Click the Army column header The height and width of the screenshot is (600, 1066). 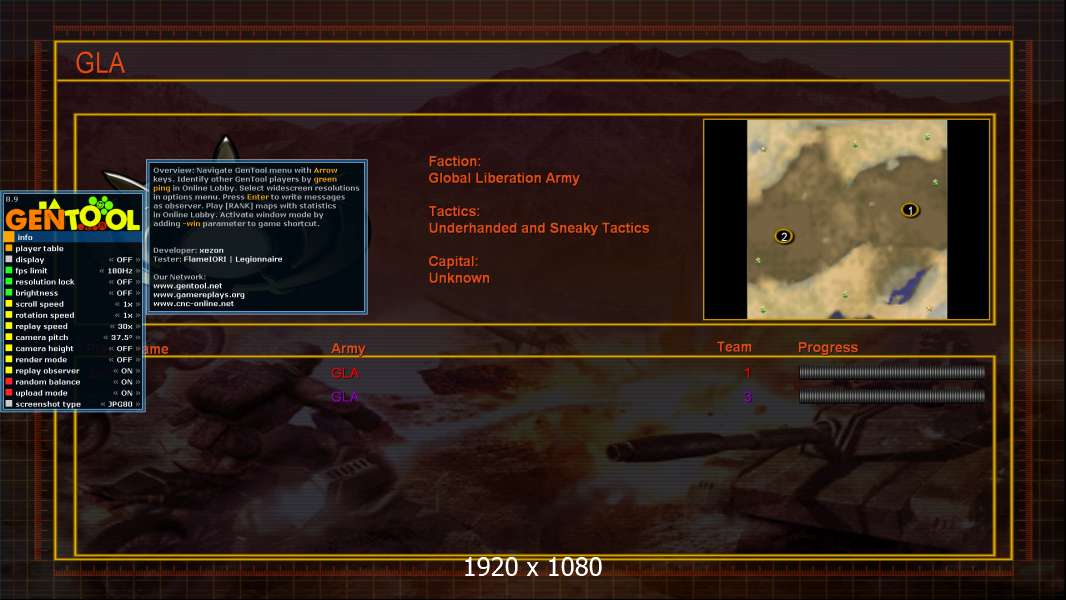pyautogui.click(x=348, y=349)
